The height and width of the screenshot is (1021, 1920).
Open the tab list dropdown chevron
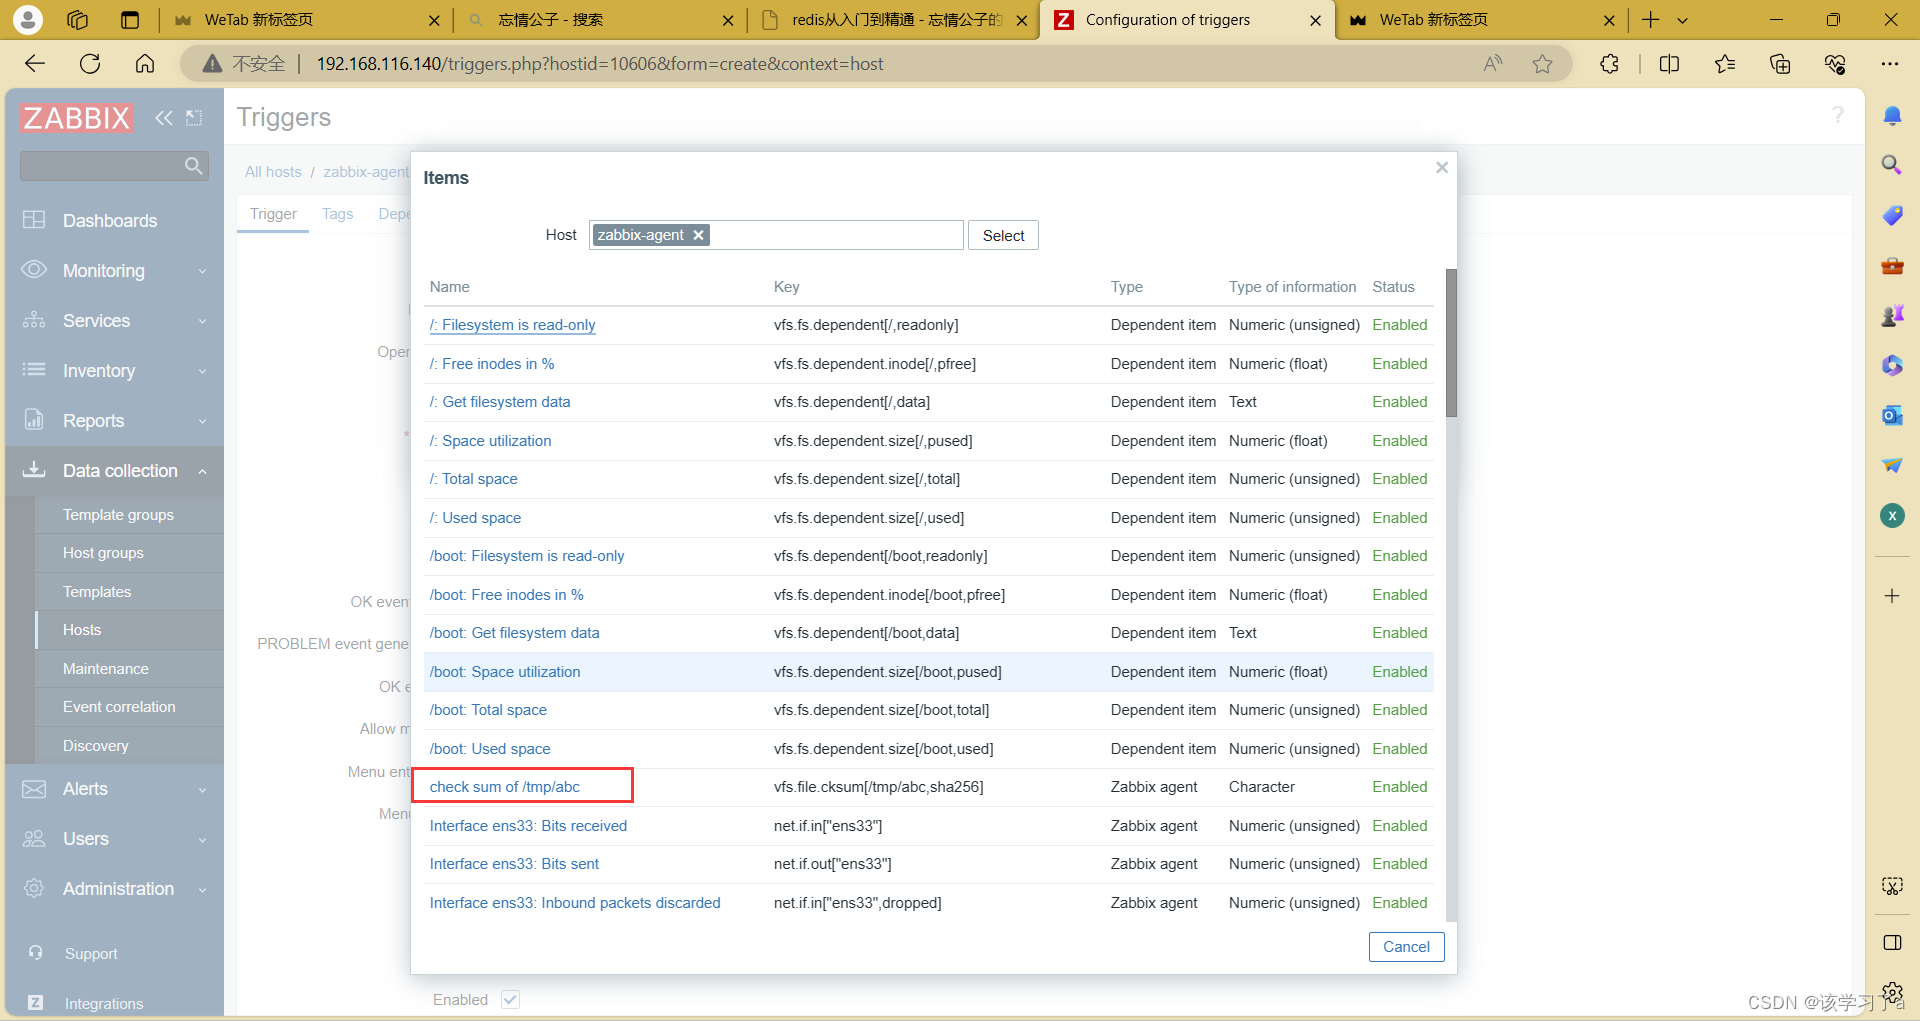pos(1682,20)
